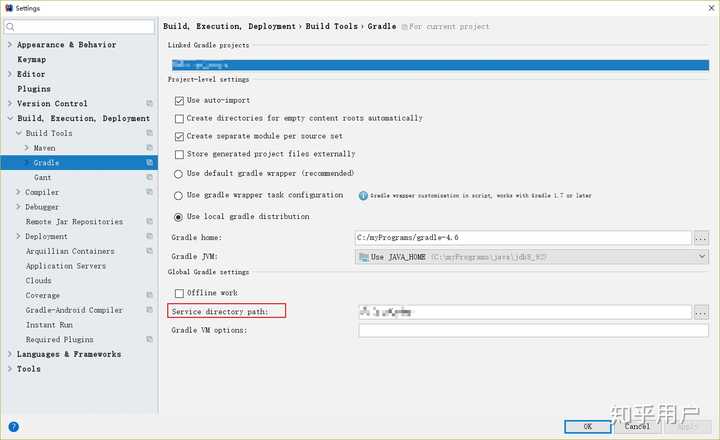Click the project-level icon beside Gradle

149,163
